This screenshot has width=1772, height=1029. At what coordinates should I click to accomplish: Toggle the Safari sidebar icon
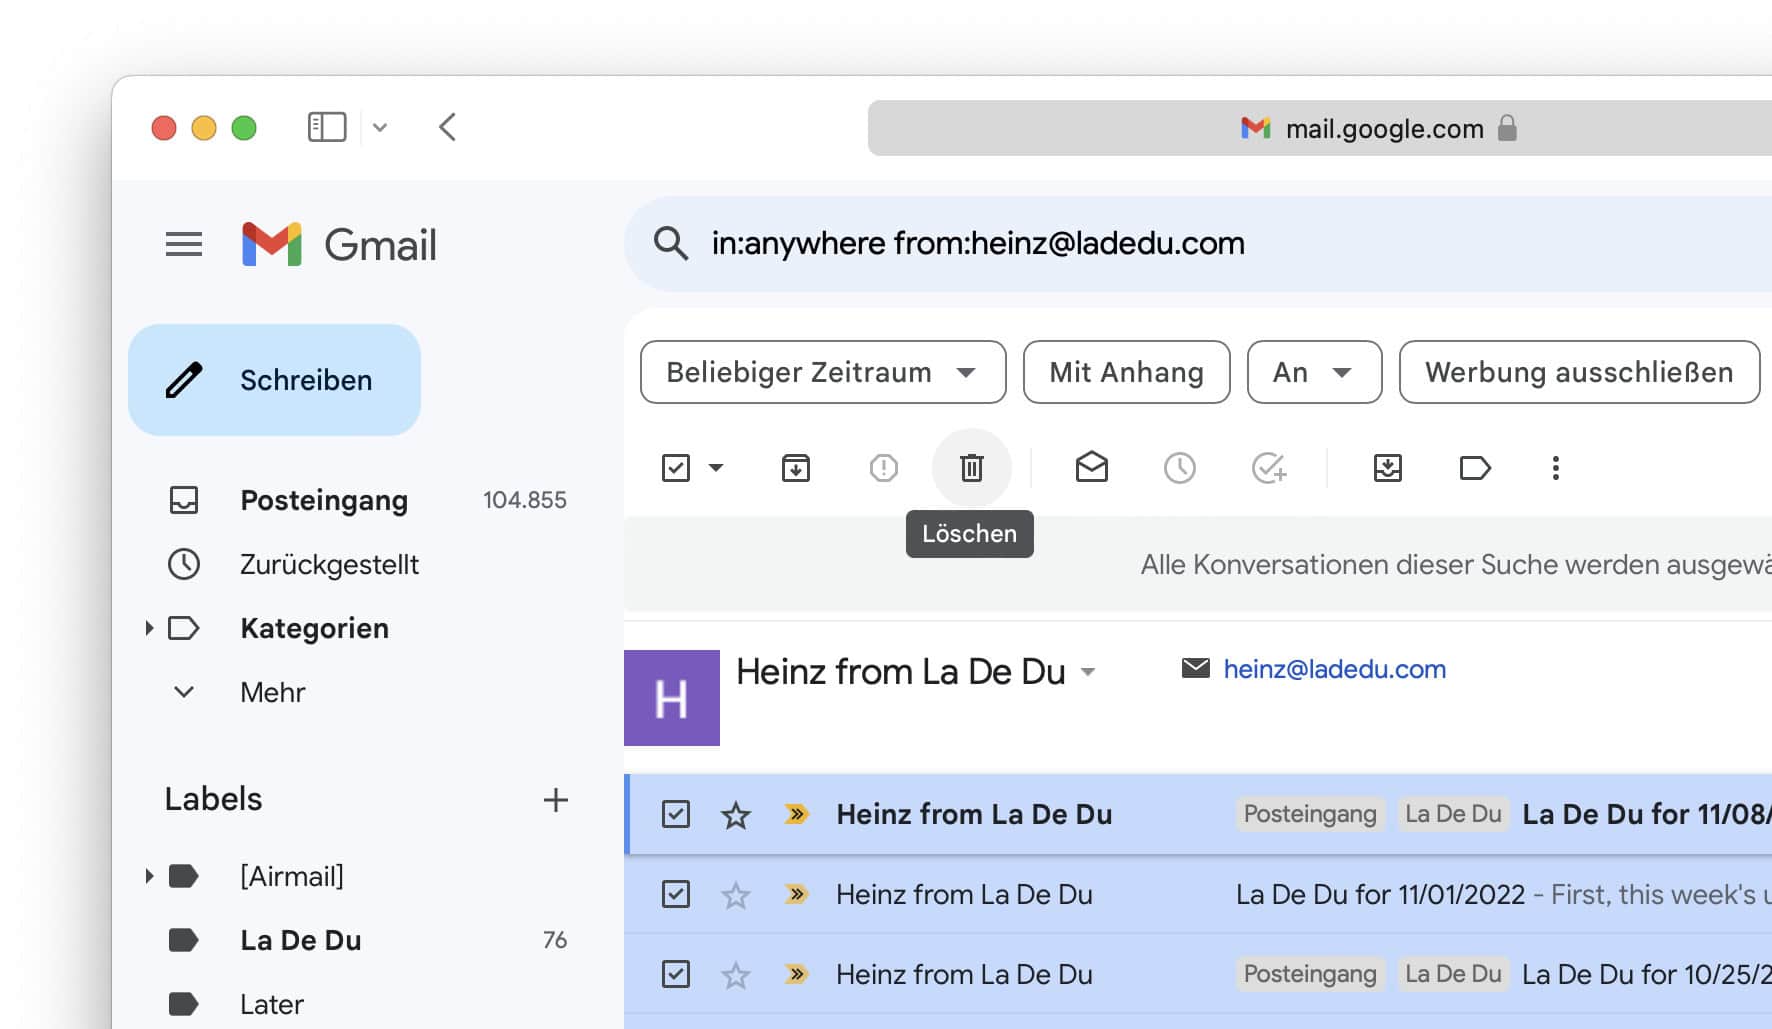(x=327, y=127)
